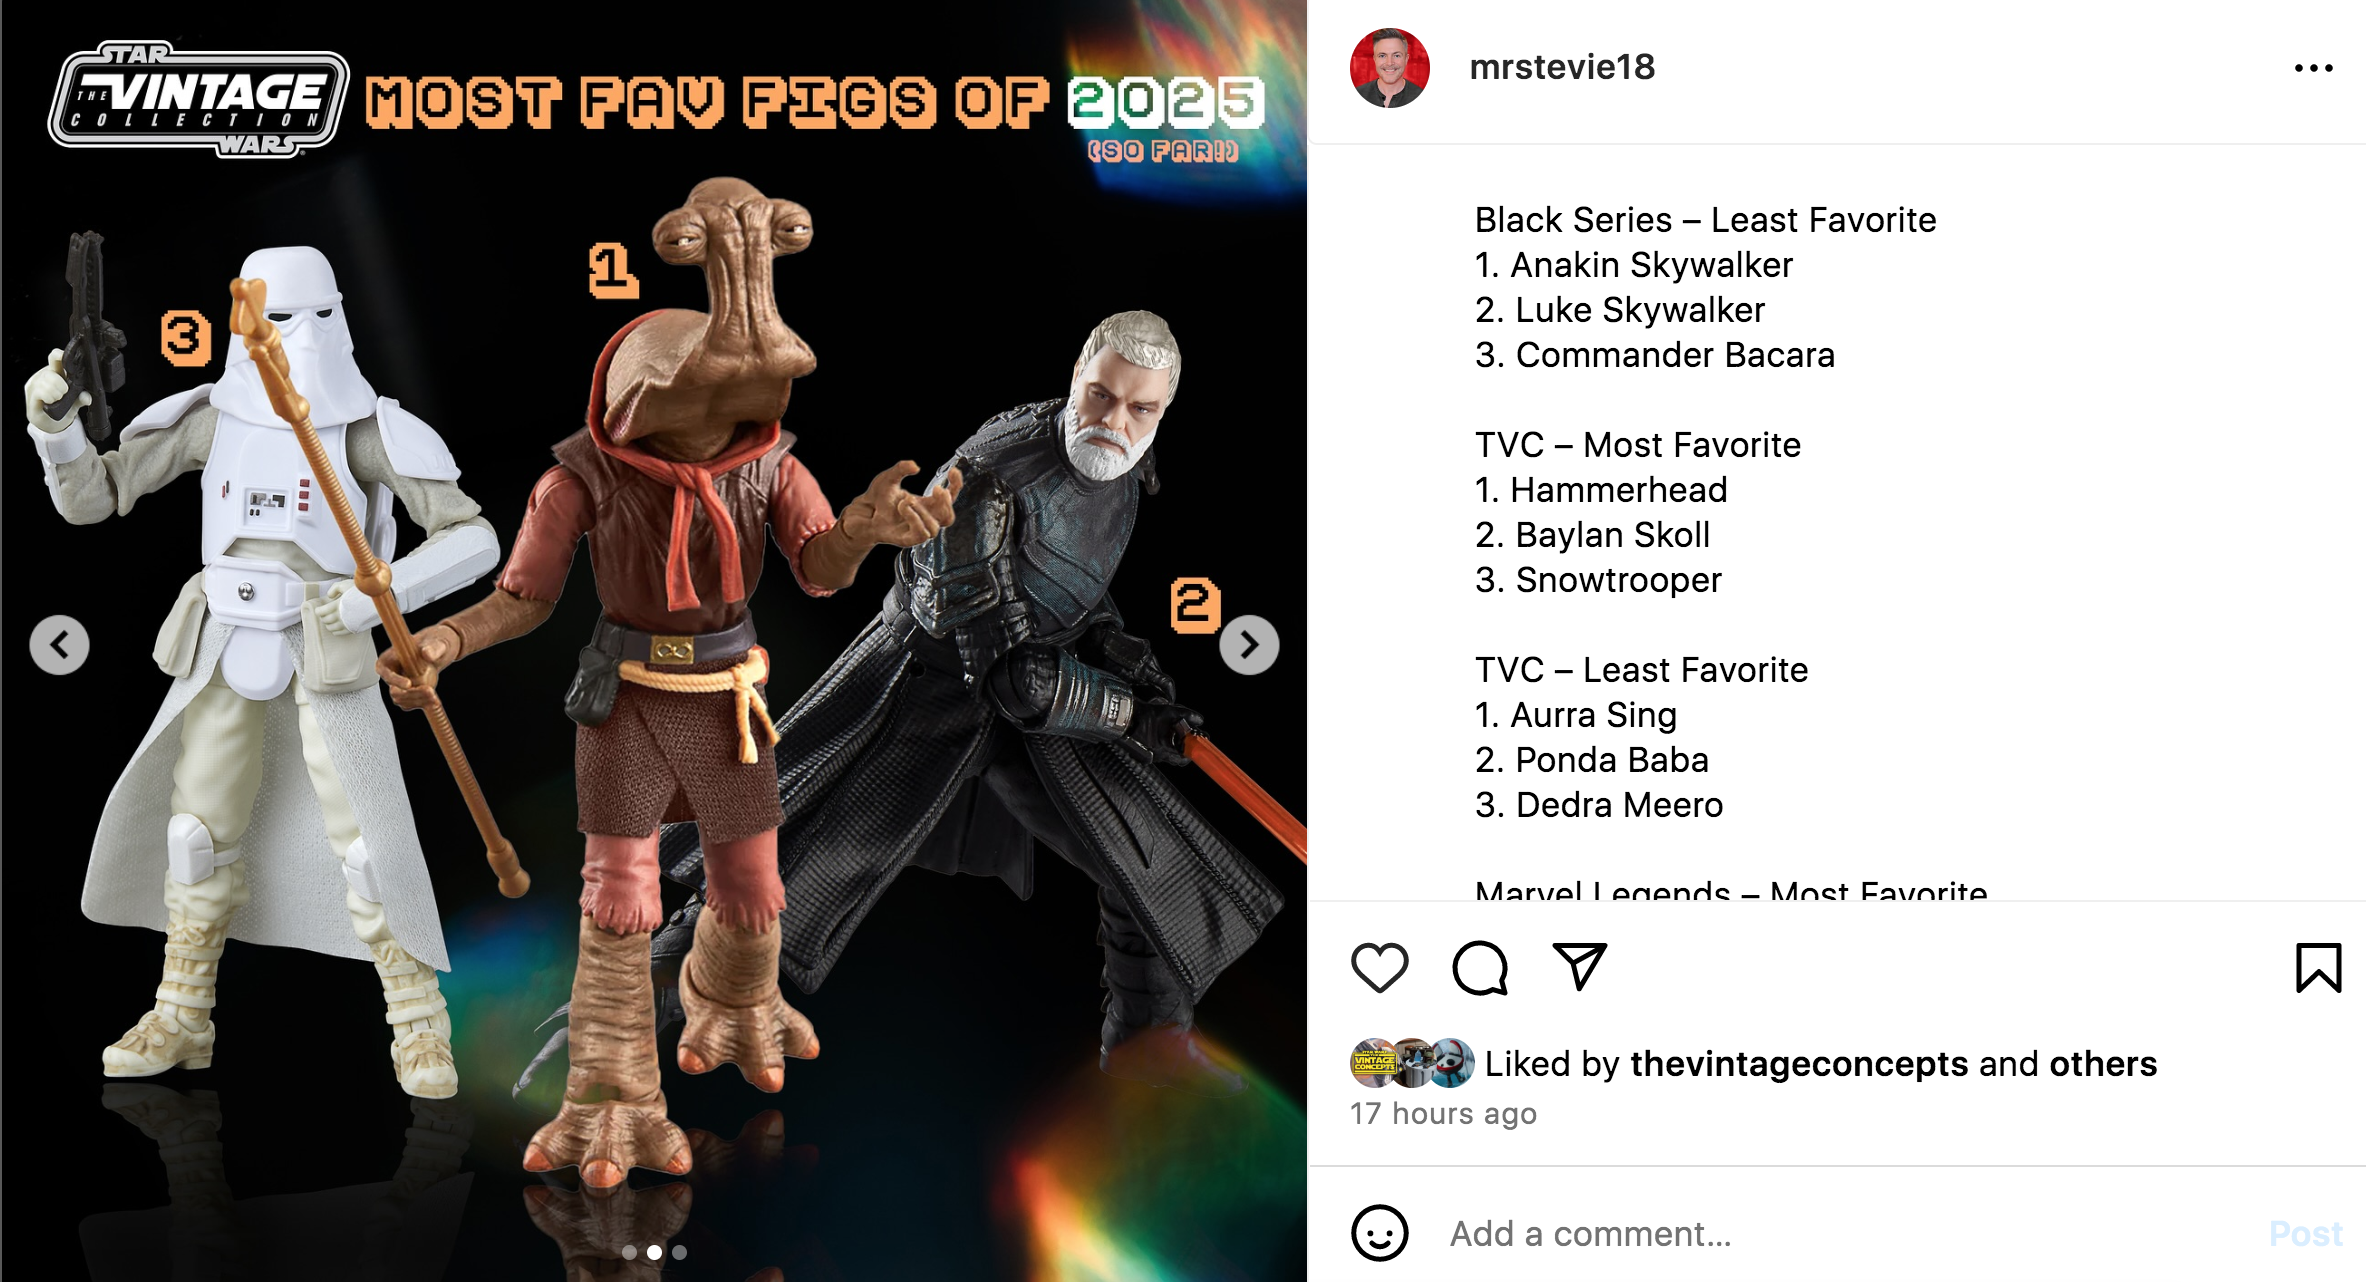This screenshot has height=1282, width=2366.
Task: Open the emoji picker smiley icon
Action: tap(1379, 1232)
